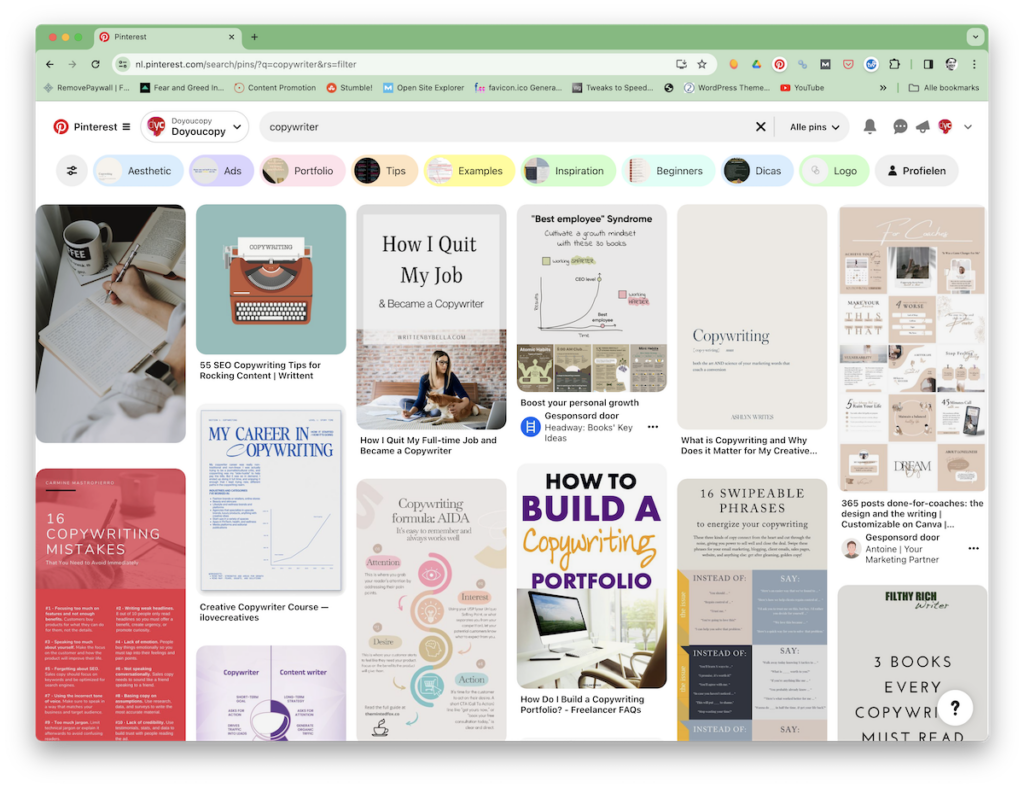Clear the search with the X icon
Image resolution: width=1024 pixels, height=788 pixels.
coord(760,127)
